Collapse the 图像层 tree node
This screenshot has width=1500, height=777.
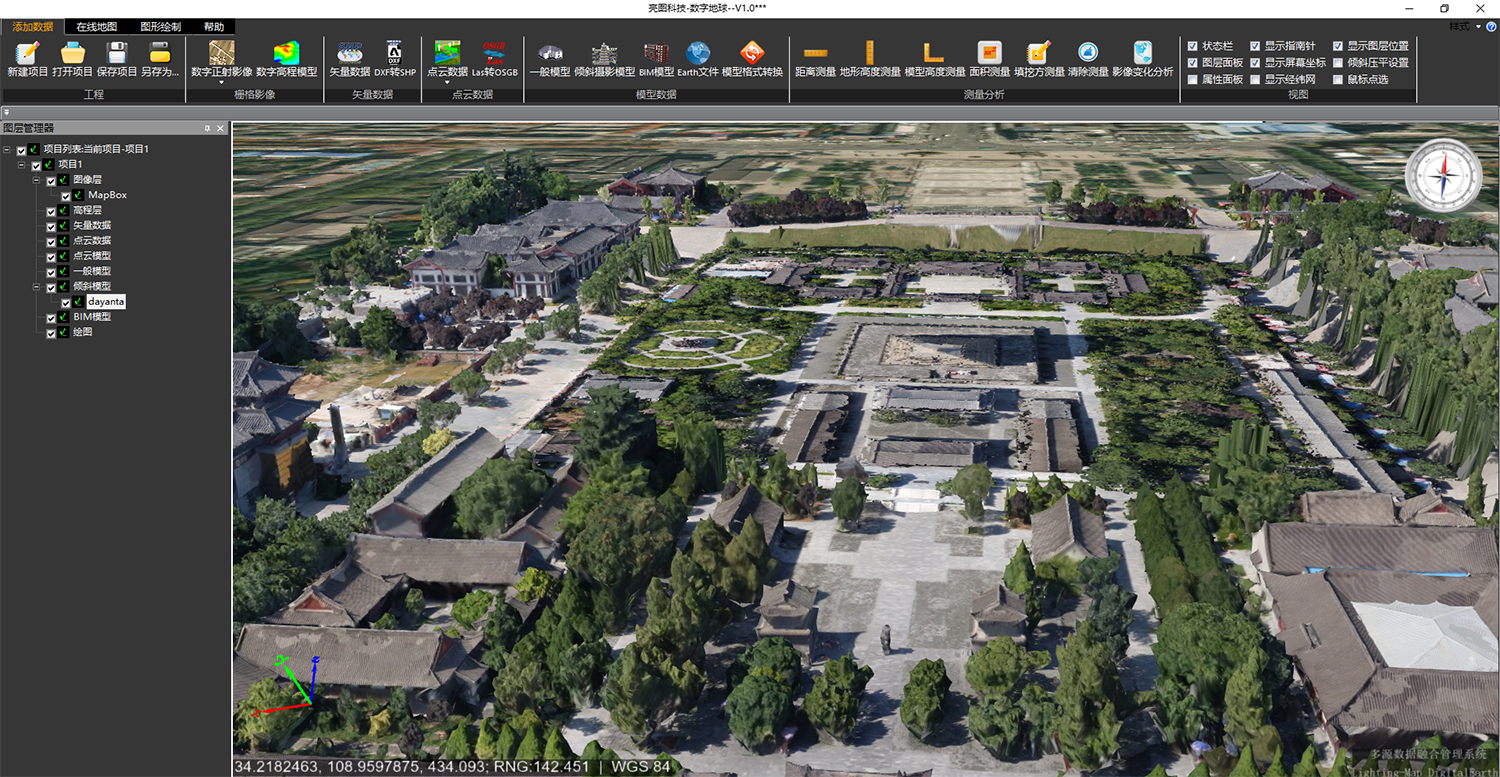37,180
